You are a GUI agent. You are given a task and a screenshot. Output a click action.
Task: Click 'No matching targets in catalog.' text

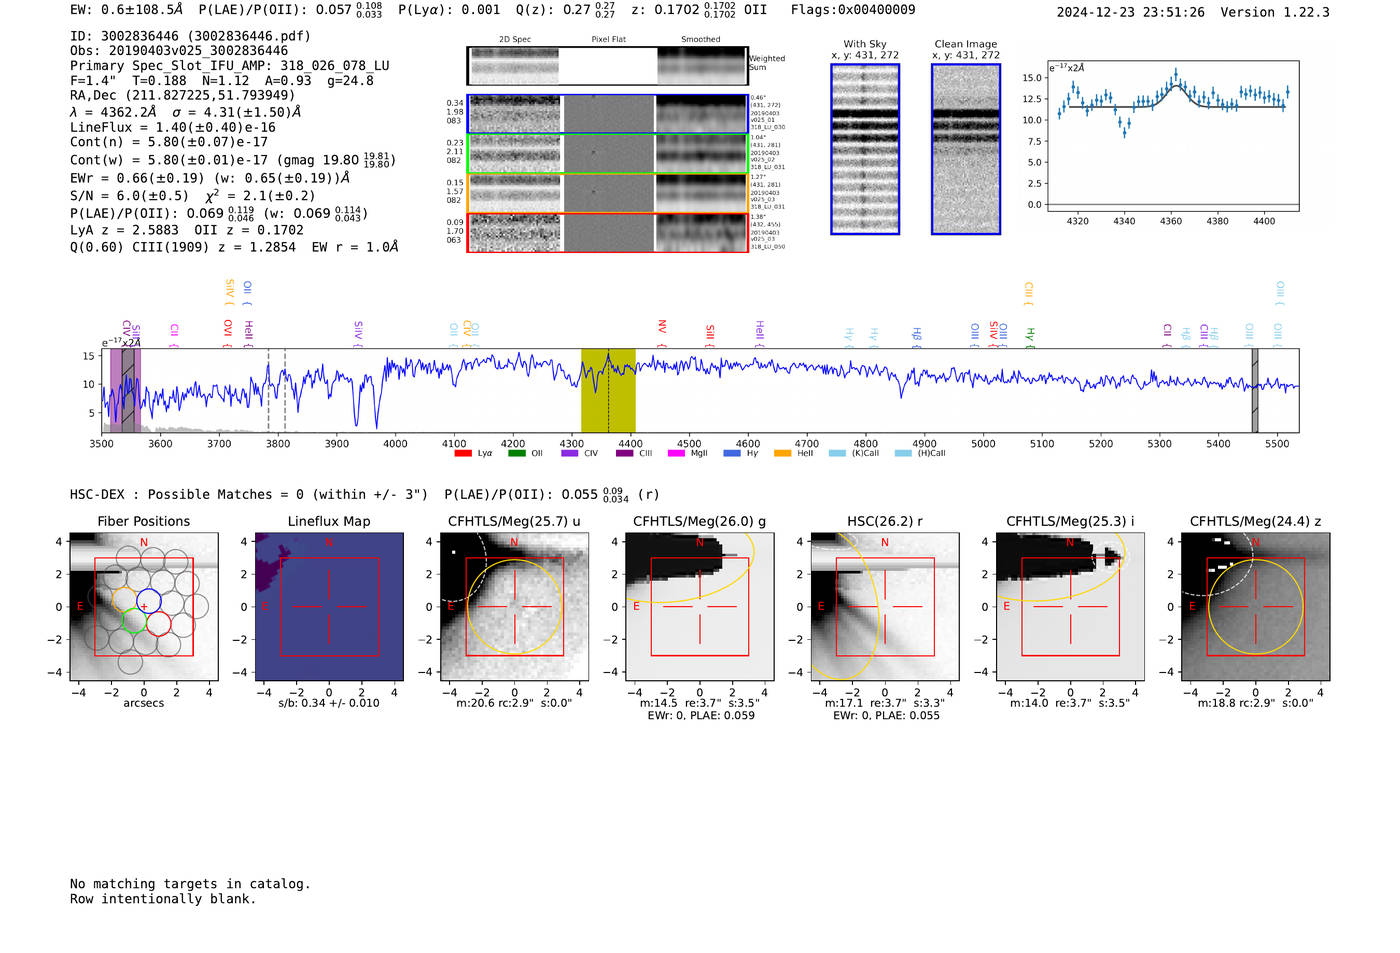(190, 884)
